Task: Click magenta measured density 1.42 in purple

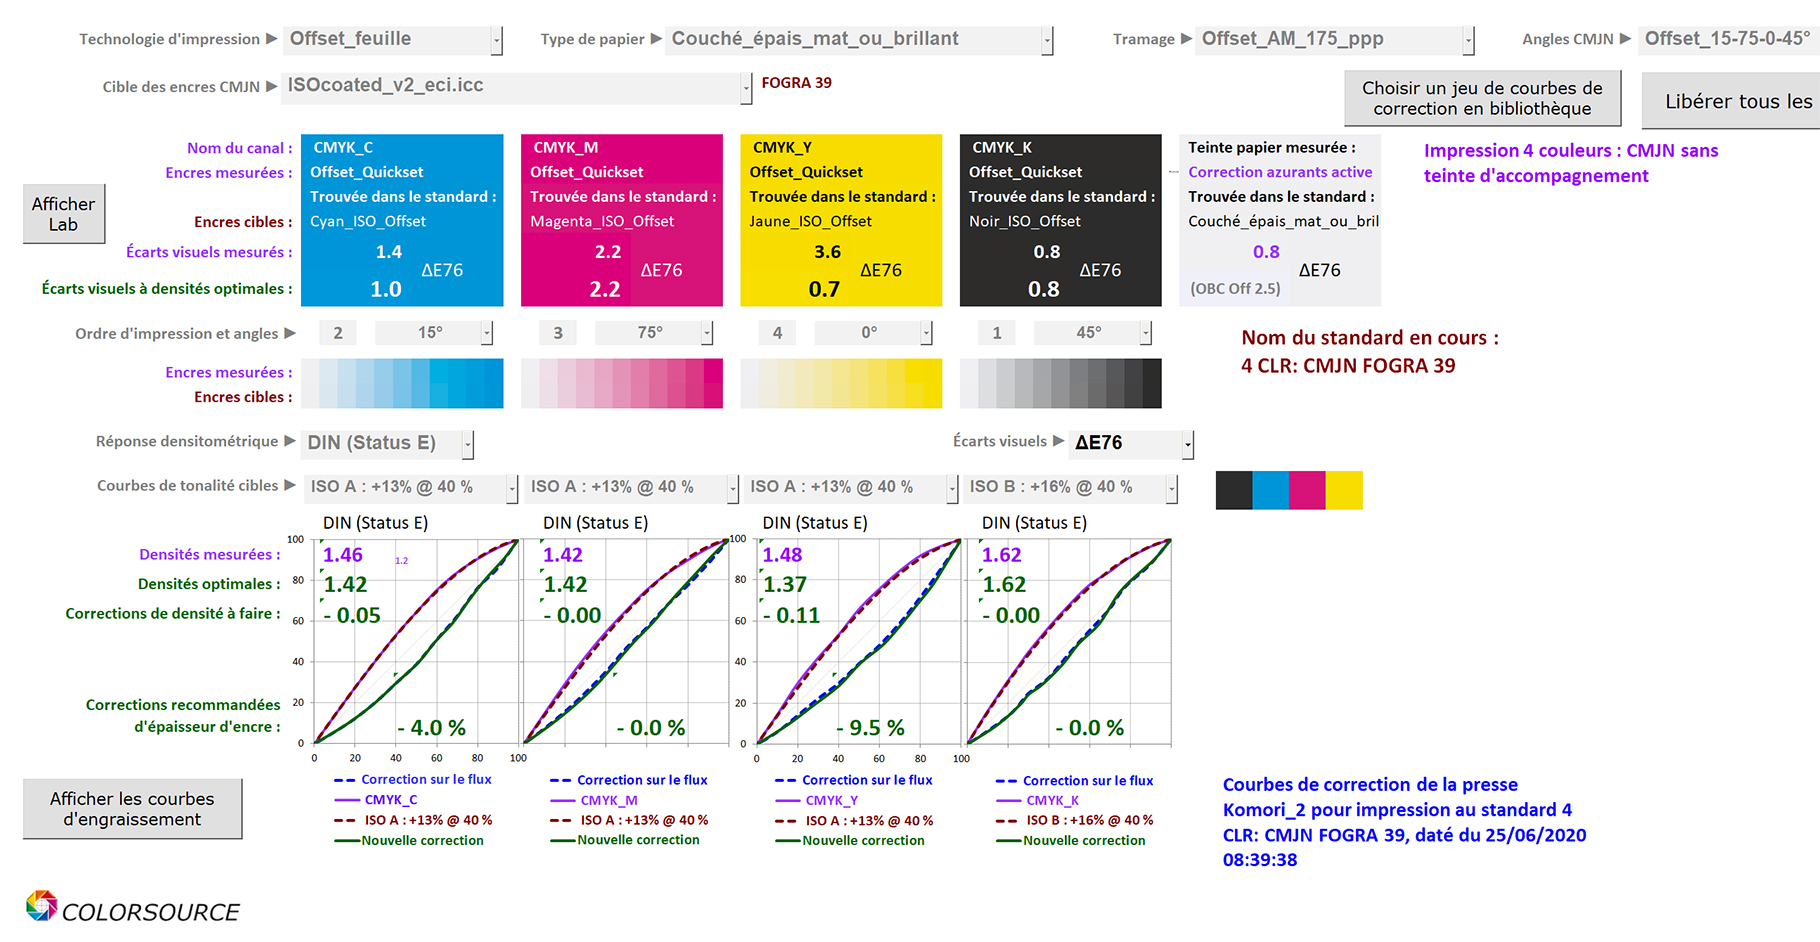Action: pos(563,555)
